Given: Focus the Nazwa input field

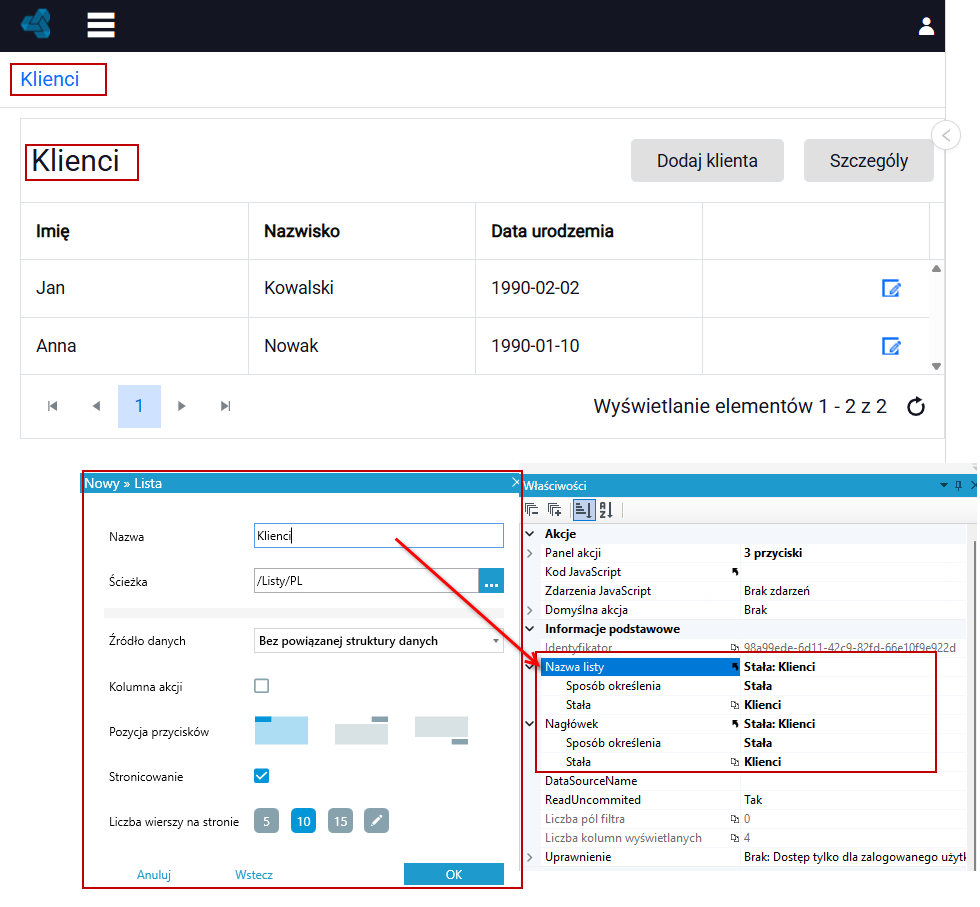Looking at the screenshot, I should click(379, 536).
